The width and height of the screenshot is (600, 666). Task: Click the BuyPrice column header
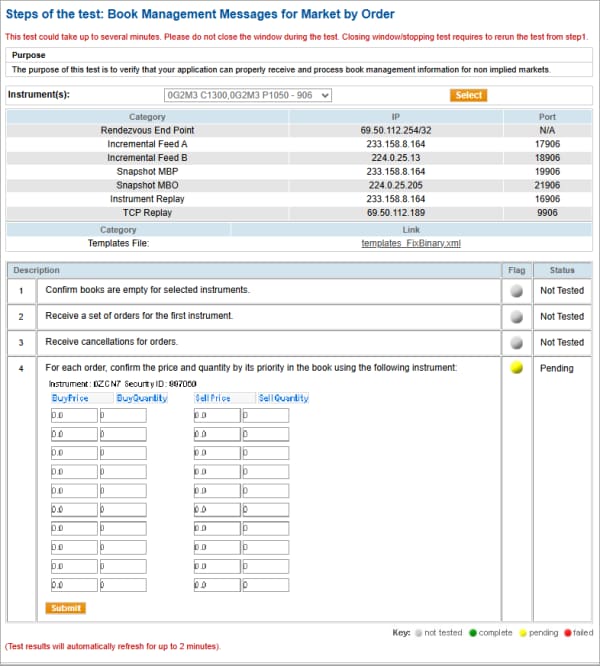(71, 398)
